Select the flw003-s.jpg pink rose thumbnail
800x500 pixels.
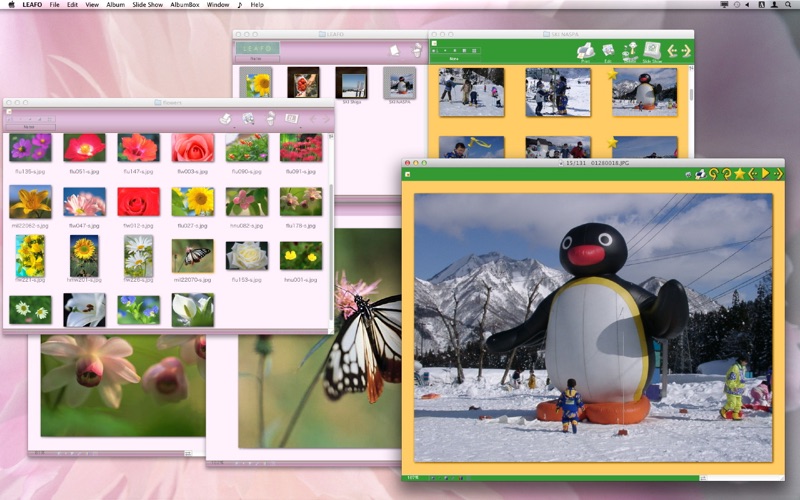click(x=193, y=148)
